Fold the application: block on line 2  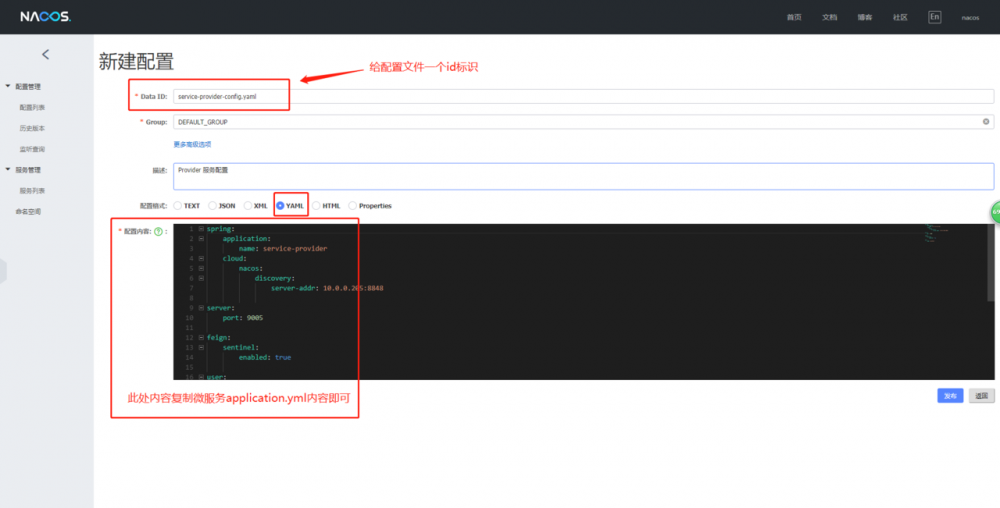click(x=201, y=238)
